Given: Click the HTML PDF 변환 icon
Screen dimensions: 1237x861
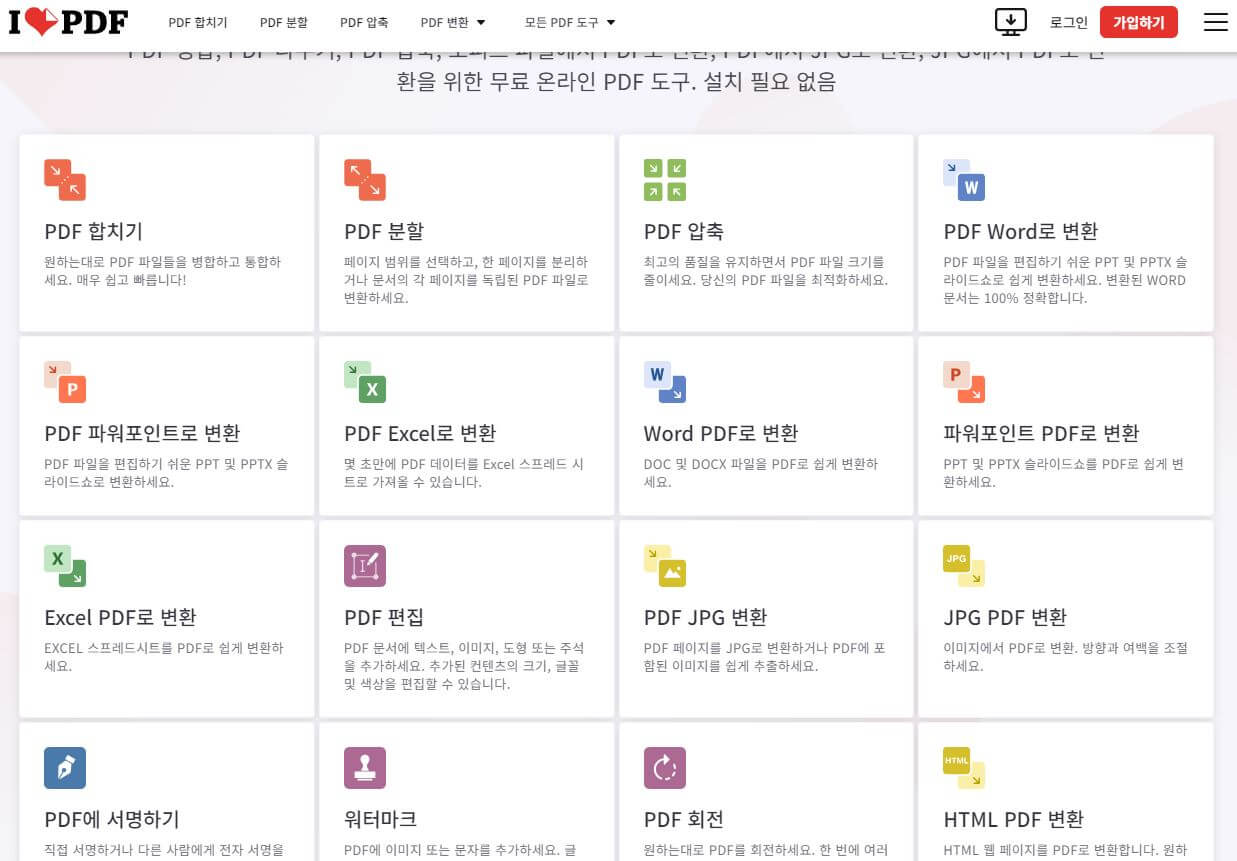Looking at the screenshot, I should [964, 767].
